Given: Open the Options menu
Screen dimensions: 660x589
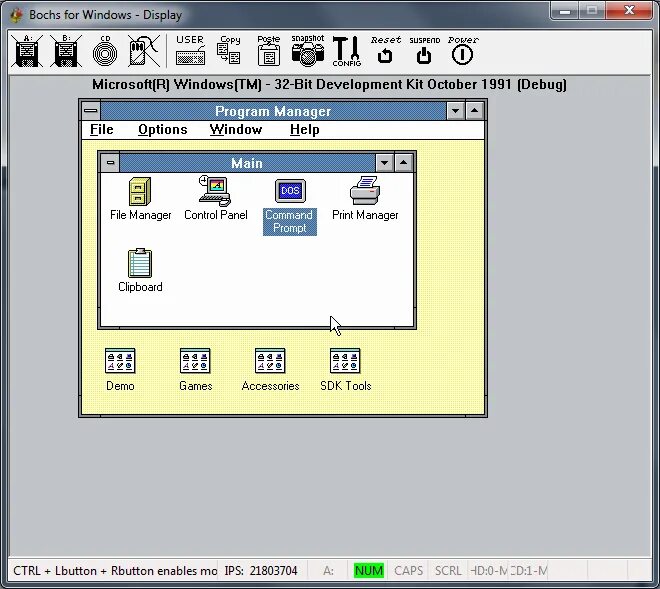Looking at the screenshot, I should (x=162, y=129).
